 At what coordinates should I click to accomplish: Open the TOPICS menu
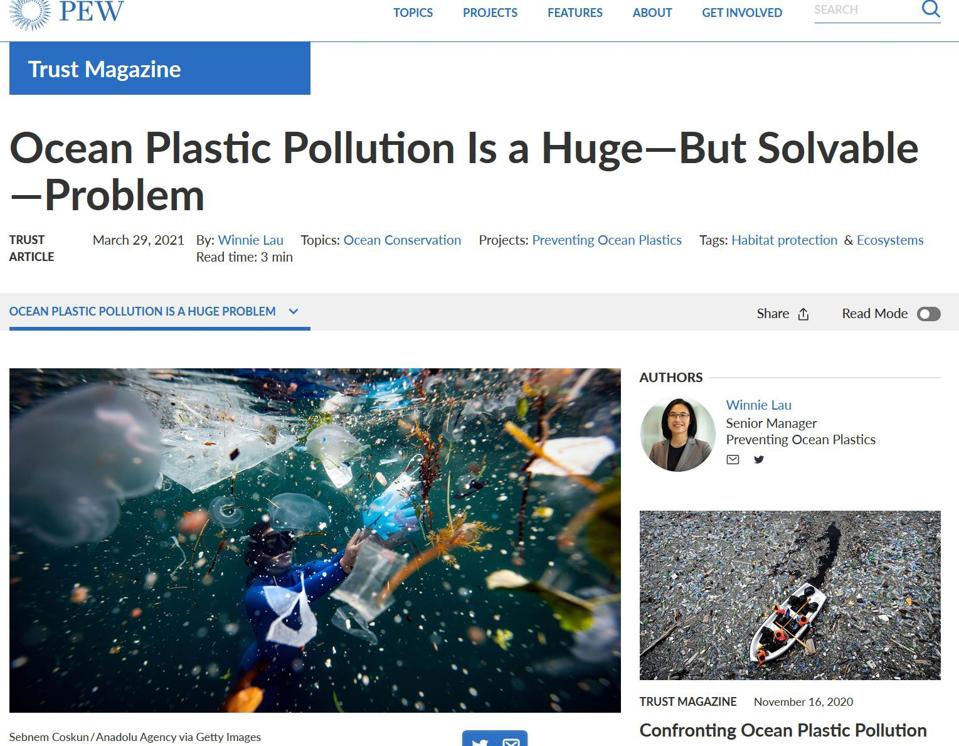pos(412,13)
